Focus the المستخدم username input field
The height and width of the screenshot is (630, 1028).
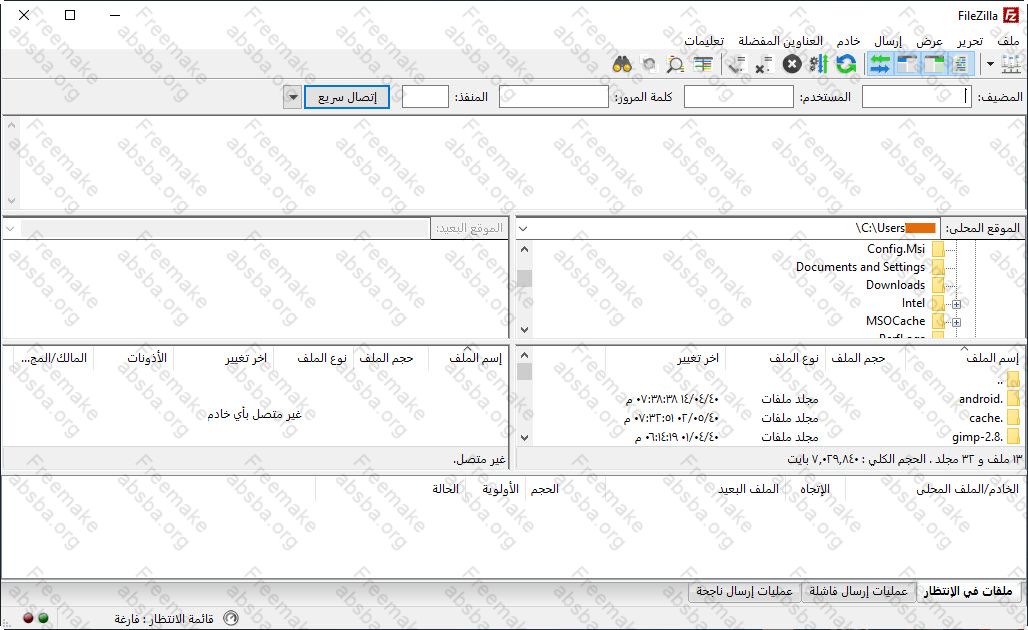coord(739,97)
